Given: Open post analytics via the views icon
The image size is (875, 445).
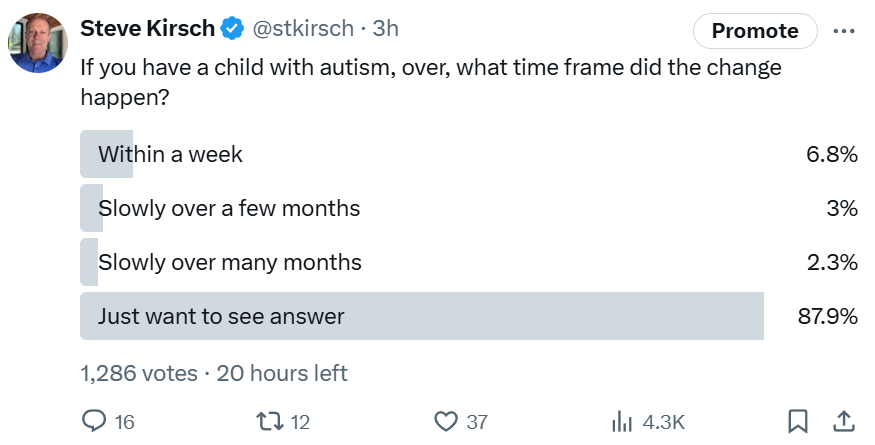Looking at the screenshot, I should click(x=623, y=422).
